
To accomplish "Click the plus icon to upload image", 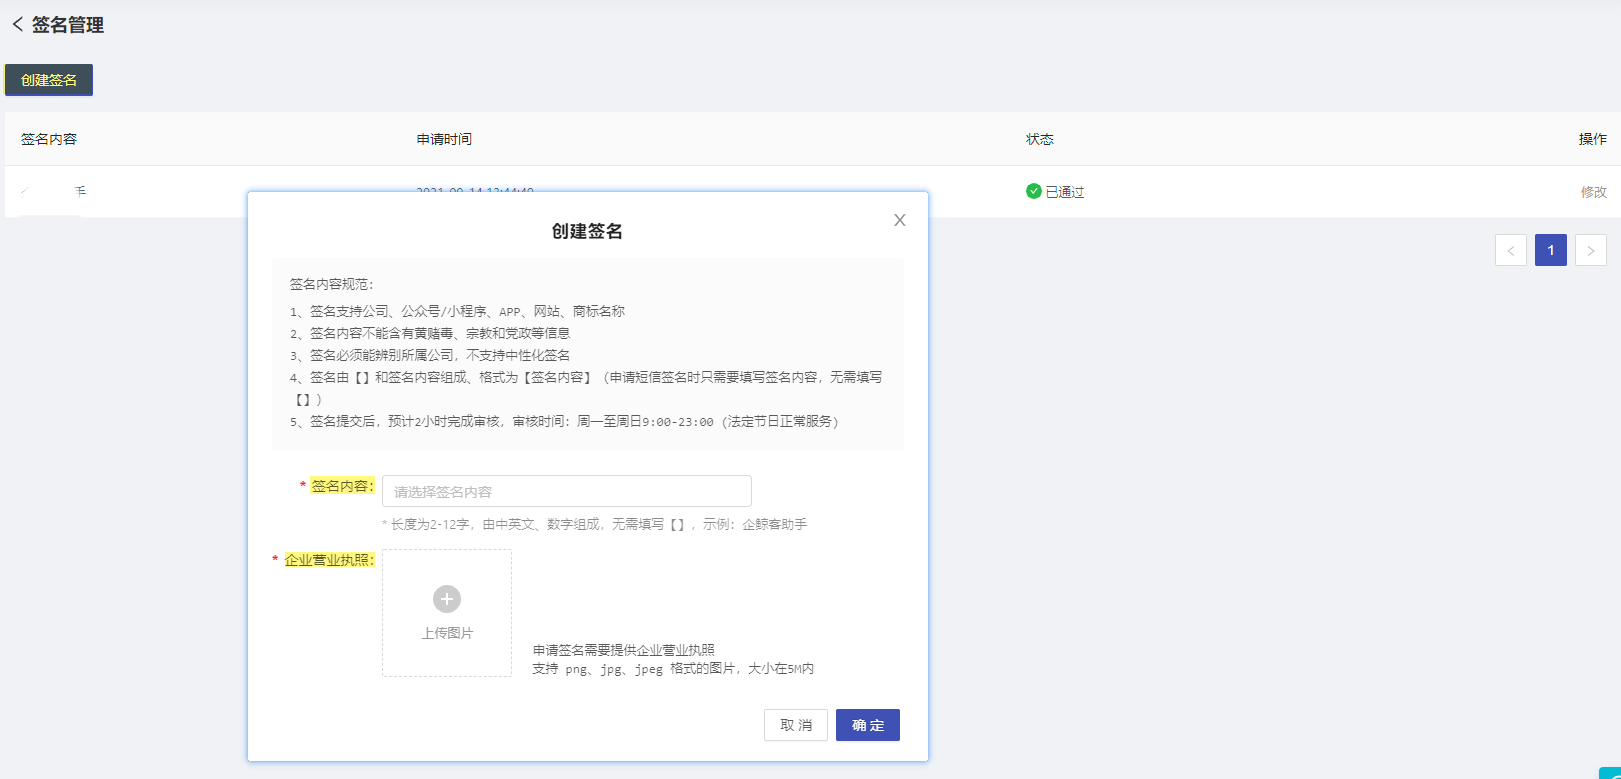I will tap(447, 599).
